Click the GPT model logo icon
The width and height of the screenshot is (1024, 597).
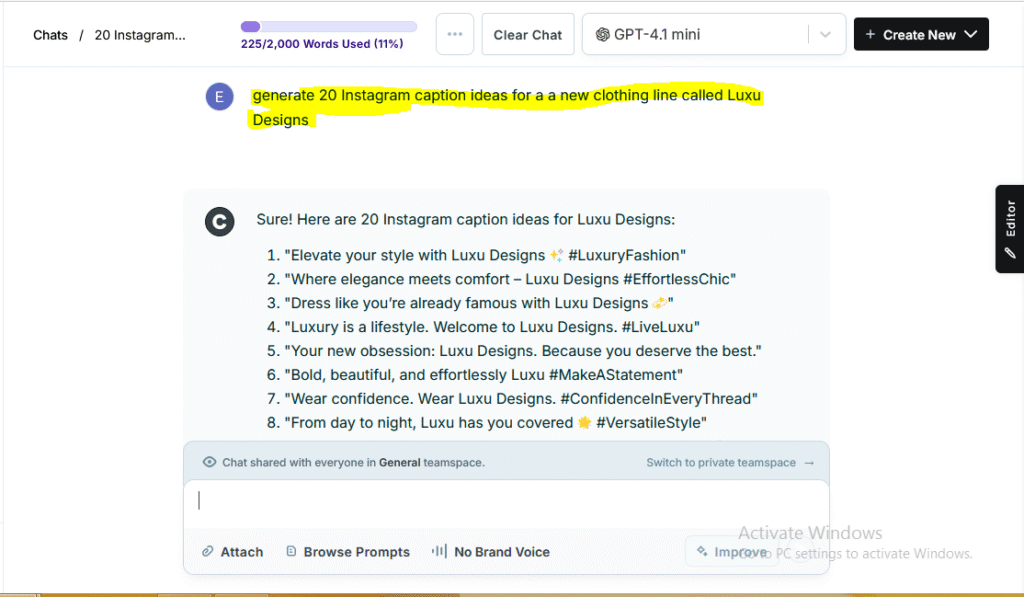point(602,34)
